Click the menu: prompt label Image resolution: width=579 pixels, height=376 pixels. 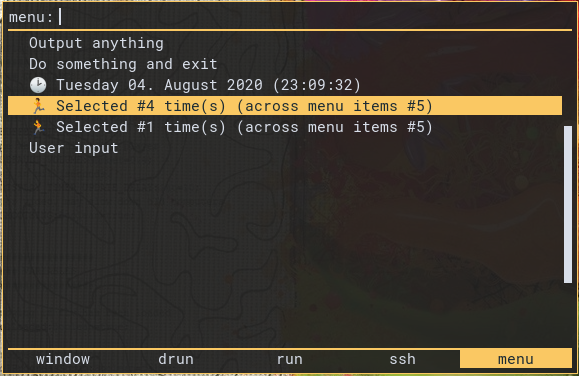tap(31, 17)
